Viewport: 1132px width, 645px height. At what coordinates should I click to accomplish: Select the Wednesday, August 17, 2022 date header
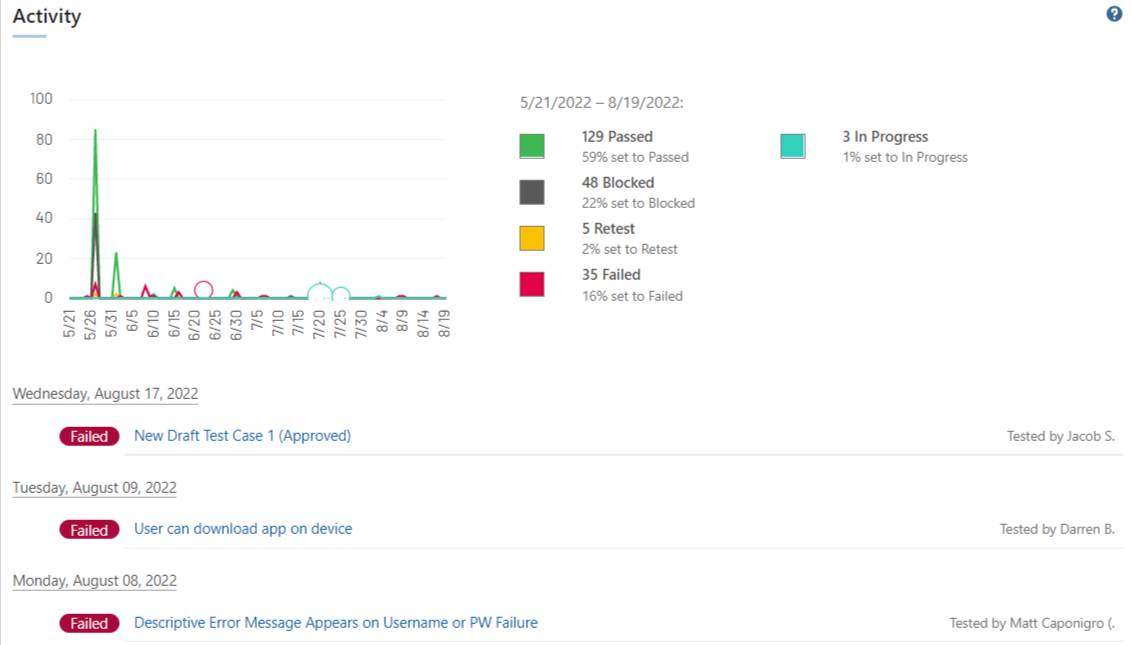(105, 394)
